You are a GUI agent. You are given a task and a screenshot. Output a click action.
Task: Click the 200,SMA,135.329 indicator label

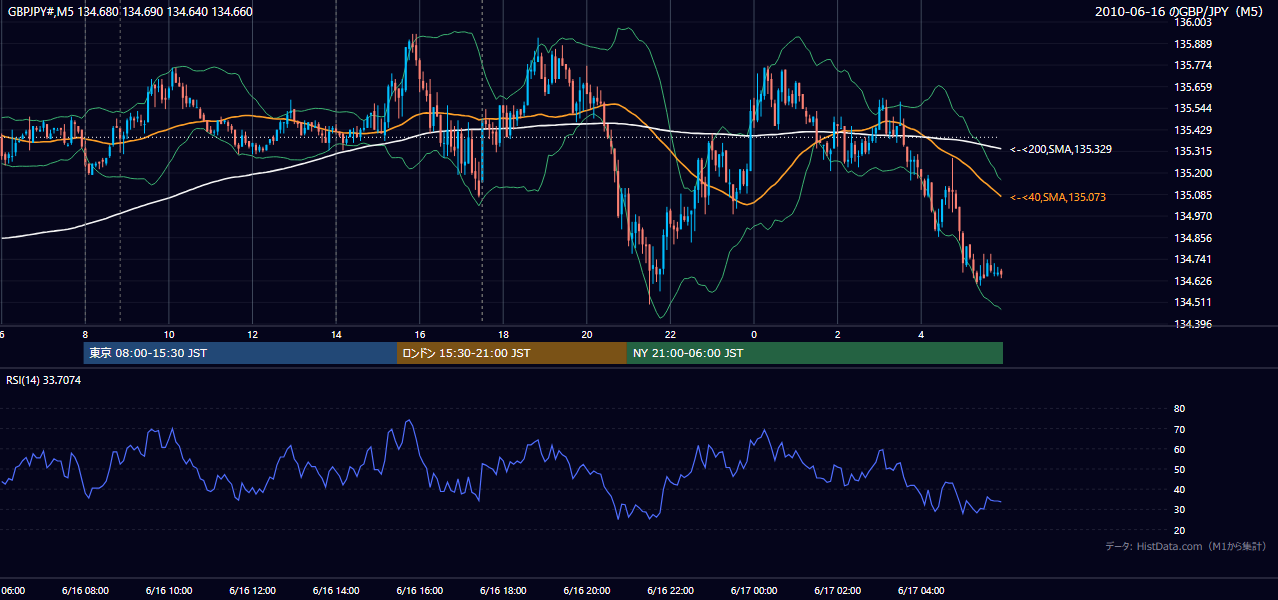coord(1061,149)
